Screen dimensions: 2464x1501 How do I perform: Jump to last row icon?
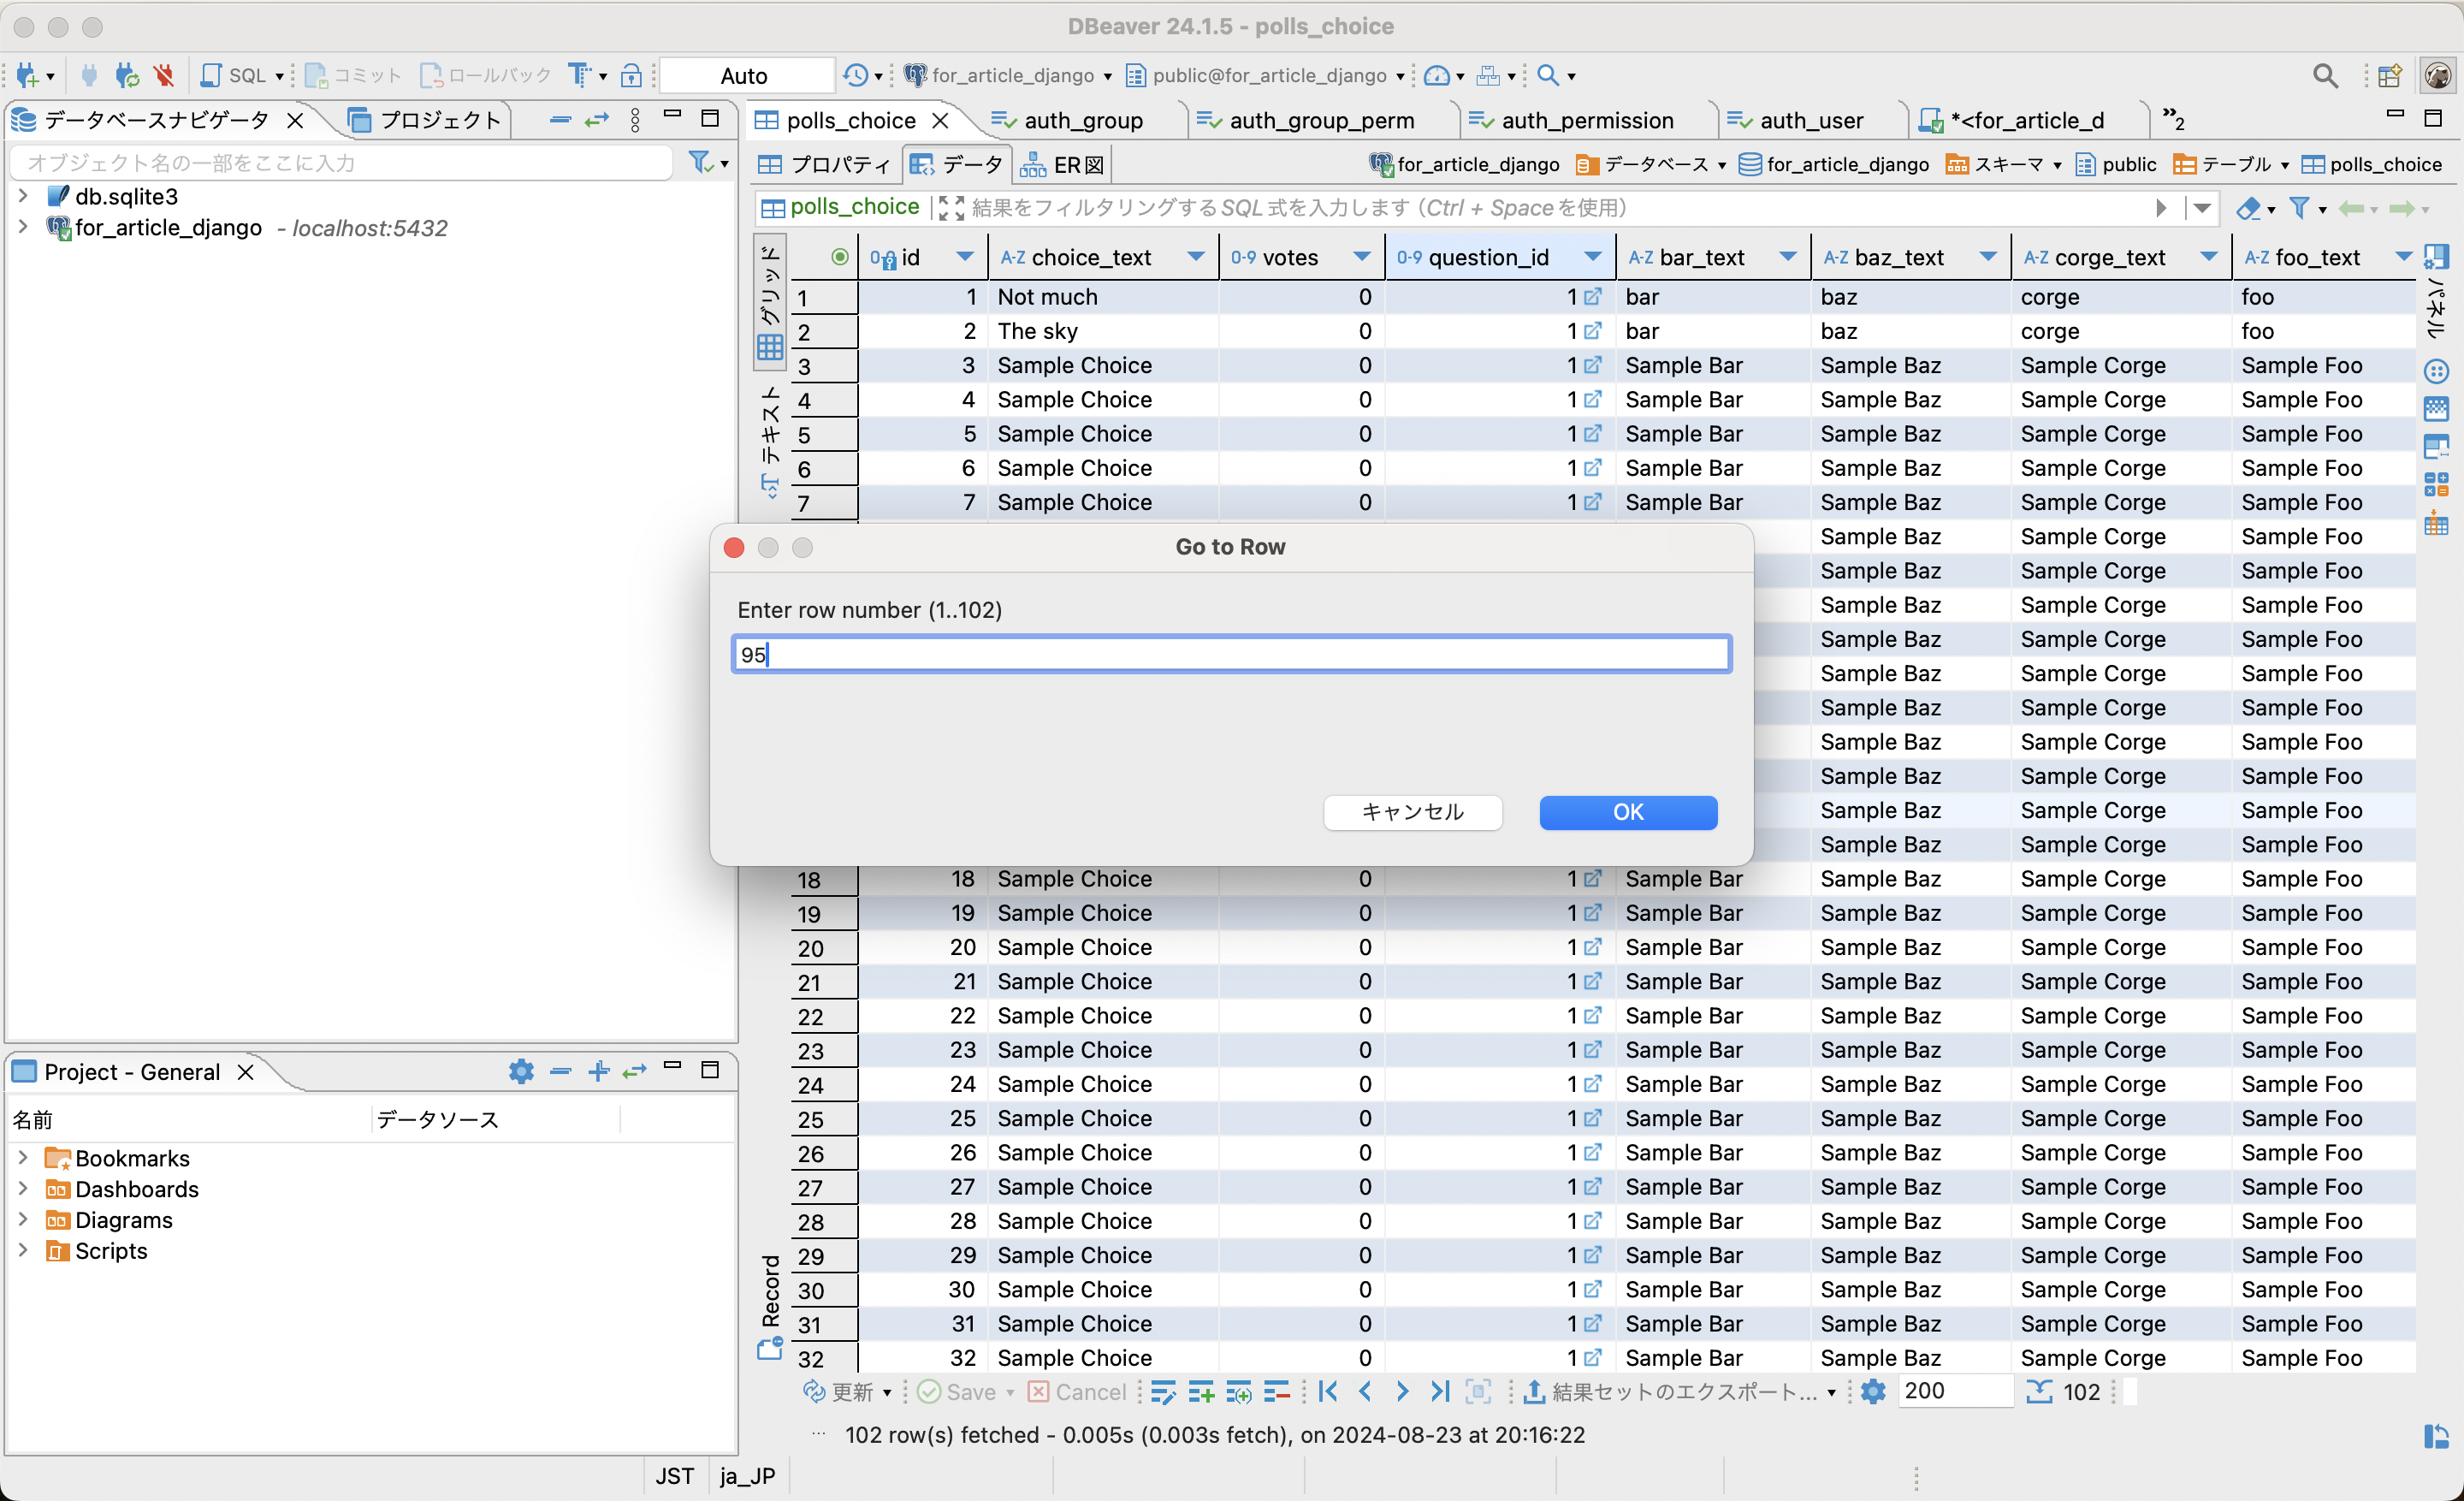click(x=1439, y=1391)
